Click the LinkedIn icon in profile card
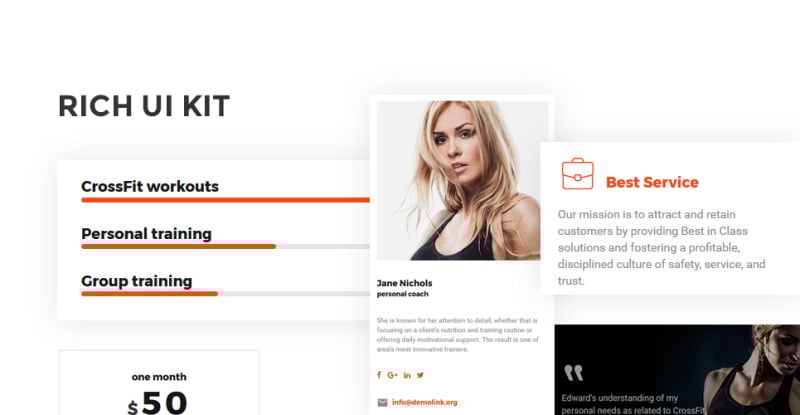The image size is (800, 415). click(407, 375)
